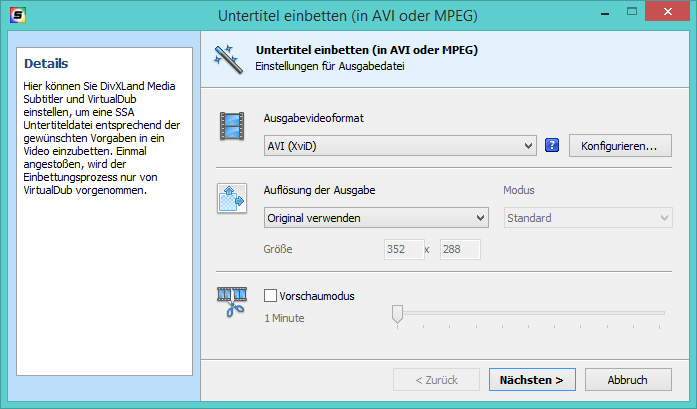The width and height of the screenshot is (697, 409).
Task: Click the height field showing 288
Action: (460, 249)
